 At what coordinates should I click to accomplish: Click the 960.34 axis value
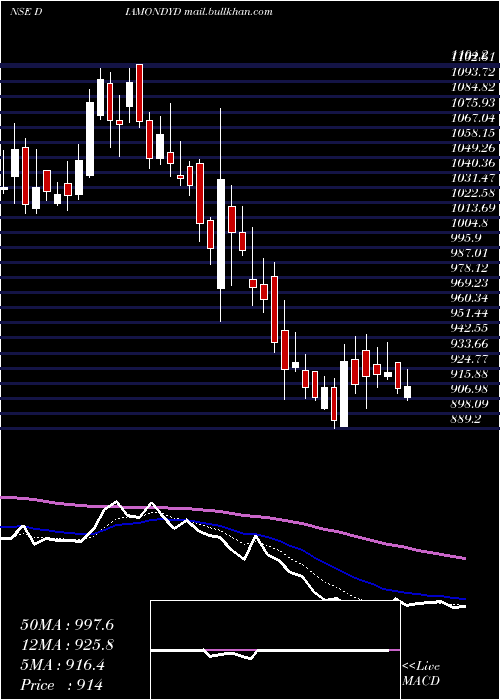470,299
